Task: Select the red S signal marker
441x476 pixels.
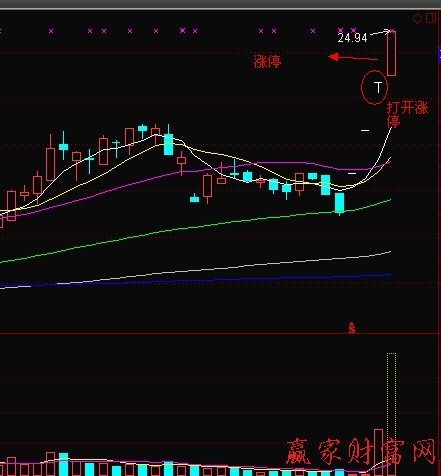Action: point(352,328)
